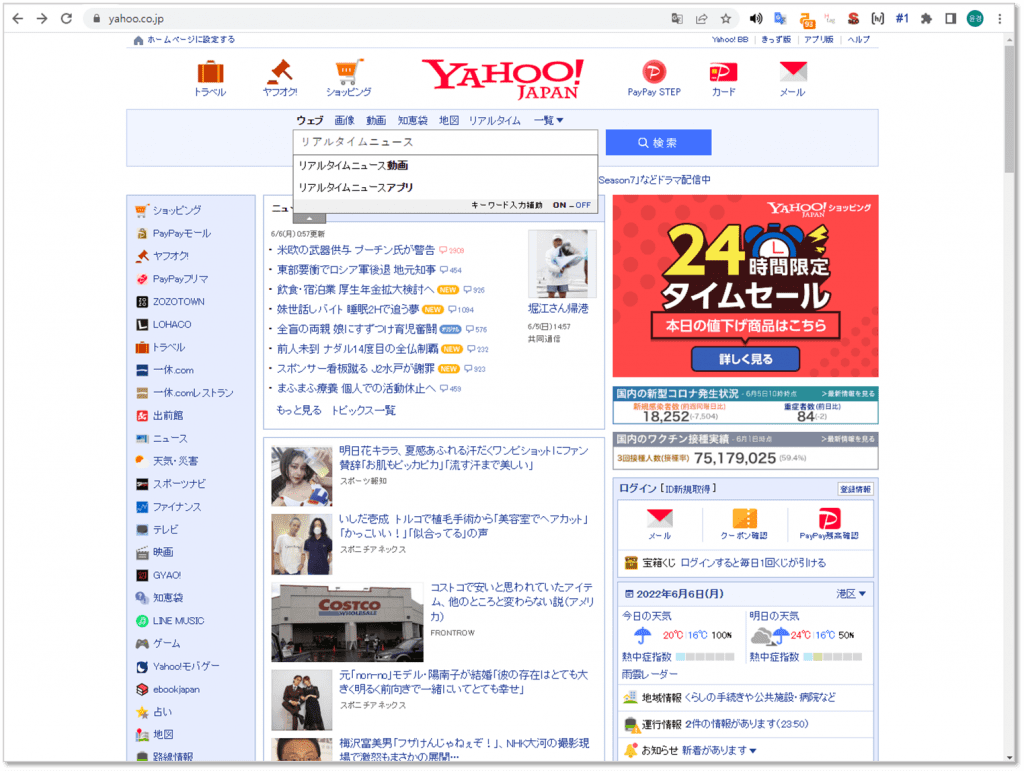This screenshot has width=1024, height=771.
Task: Open ホームページに設定する link
Action: pos(191,39)
